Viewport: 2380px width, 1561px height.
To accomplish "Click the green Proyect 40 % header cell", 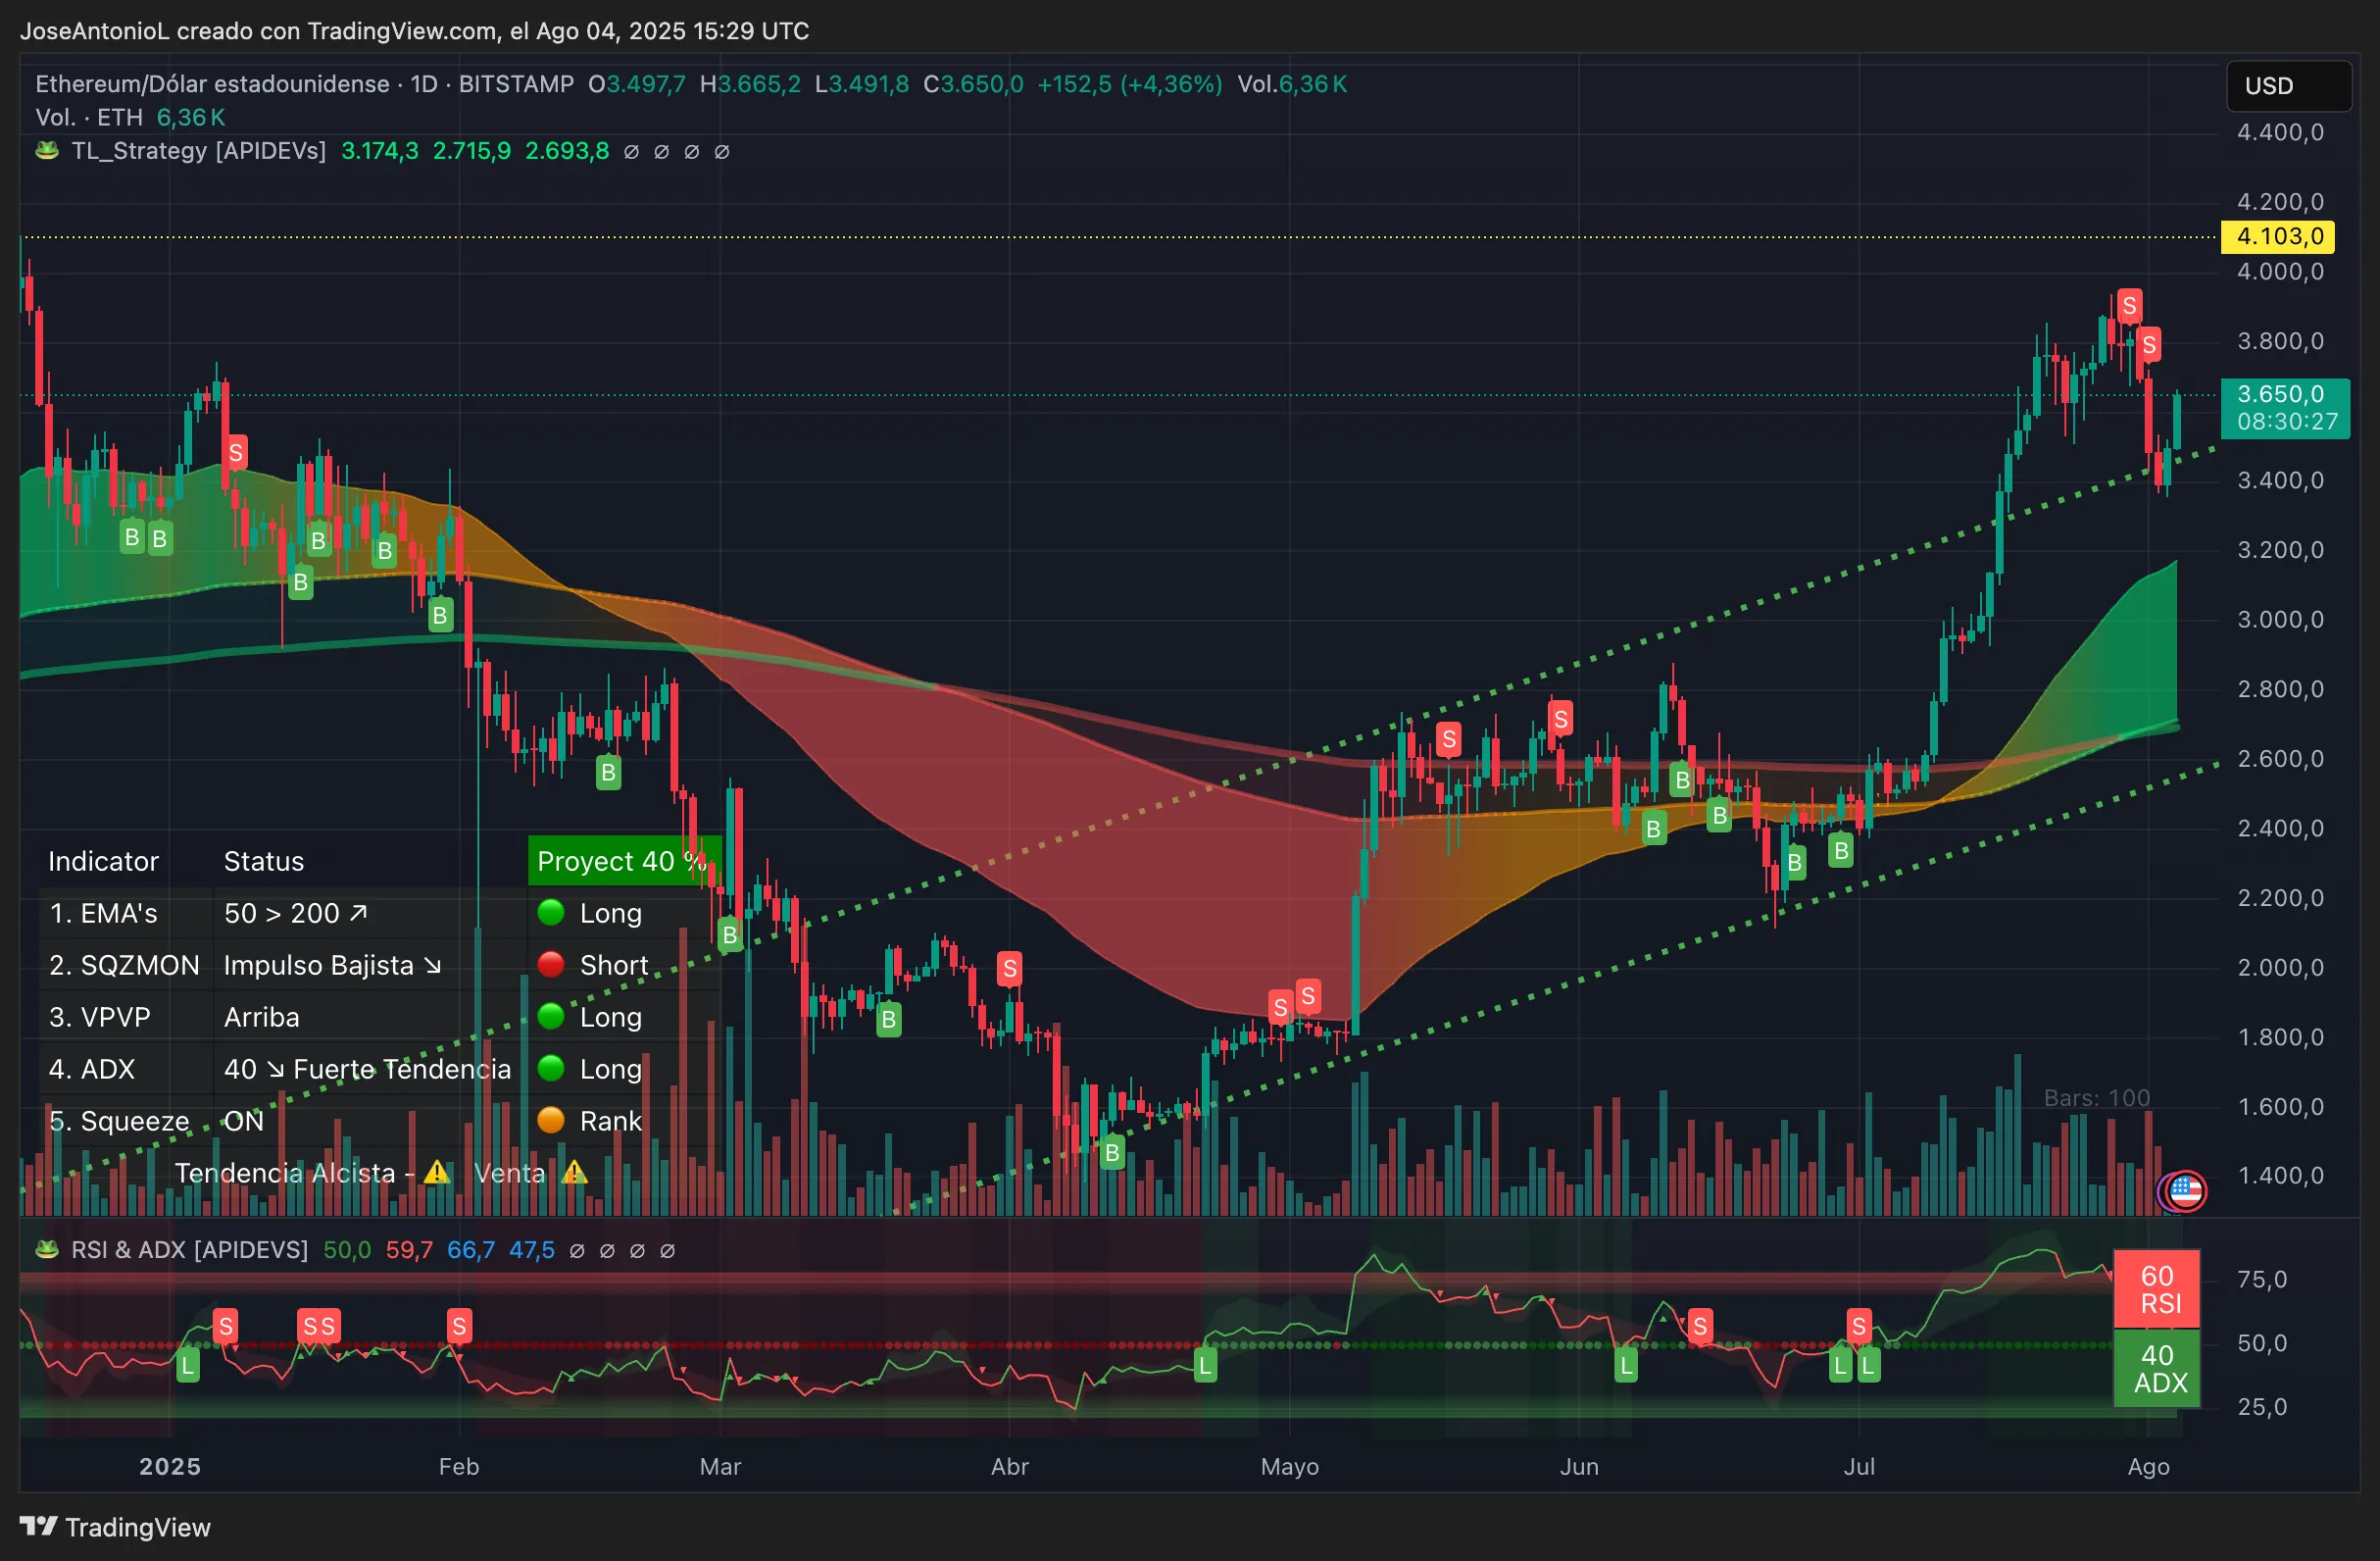I will [x=623, y=861].
